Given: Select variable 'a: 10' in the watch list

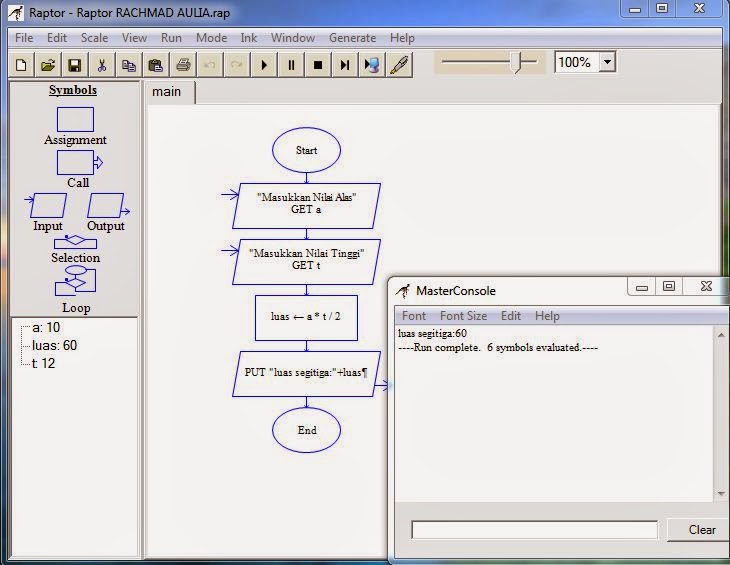Looking at the screenshot, I should click(46, 328).
